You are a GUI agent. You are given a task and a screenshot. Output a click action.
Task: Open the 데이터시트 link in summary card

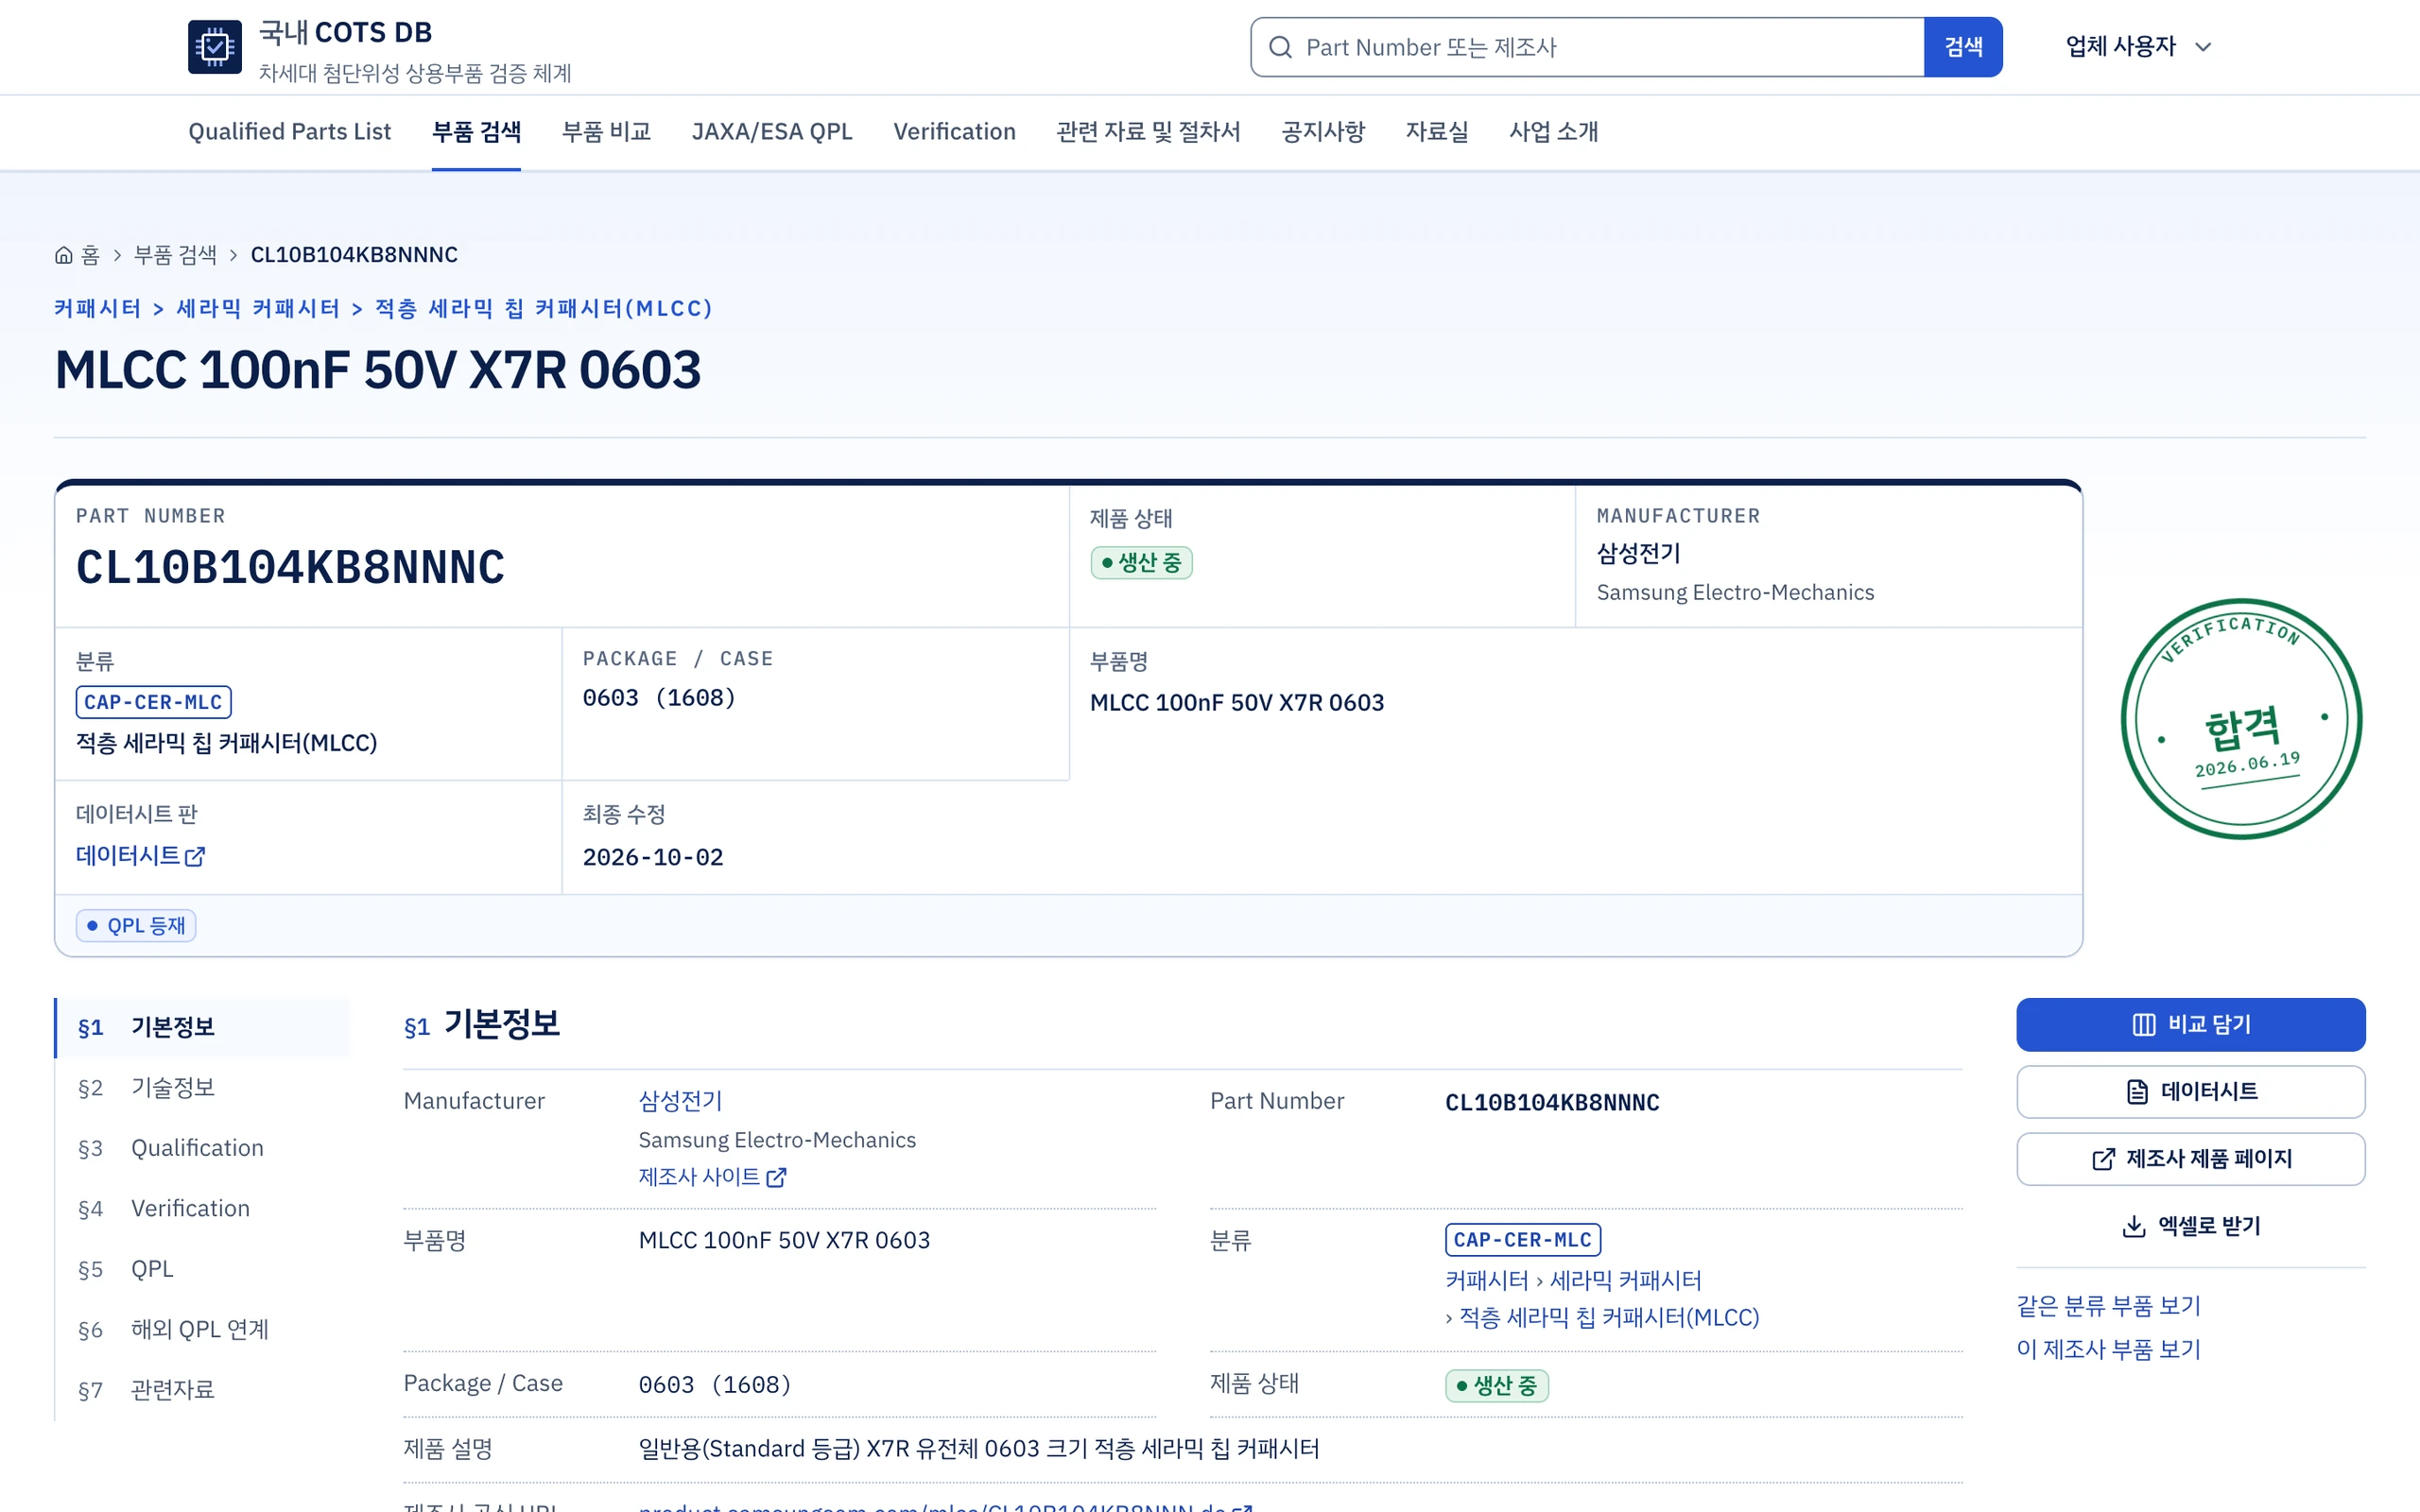141,856
